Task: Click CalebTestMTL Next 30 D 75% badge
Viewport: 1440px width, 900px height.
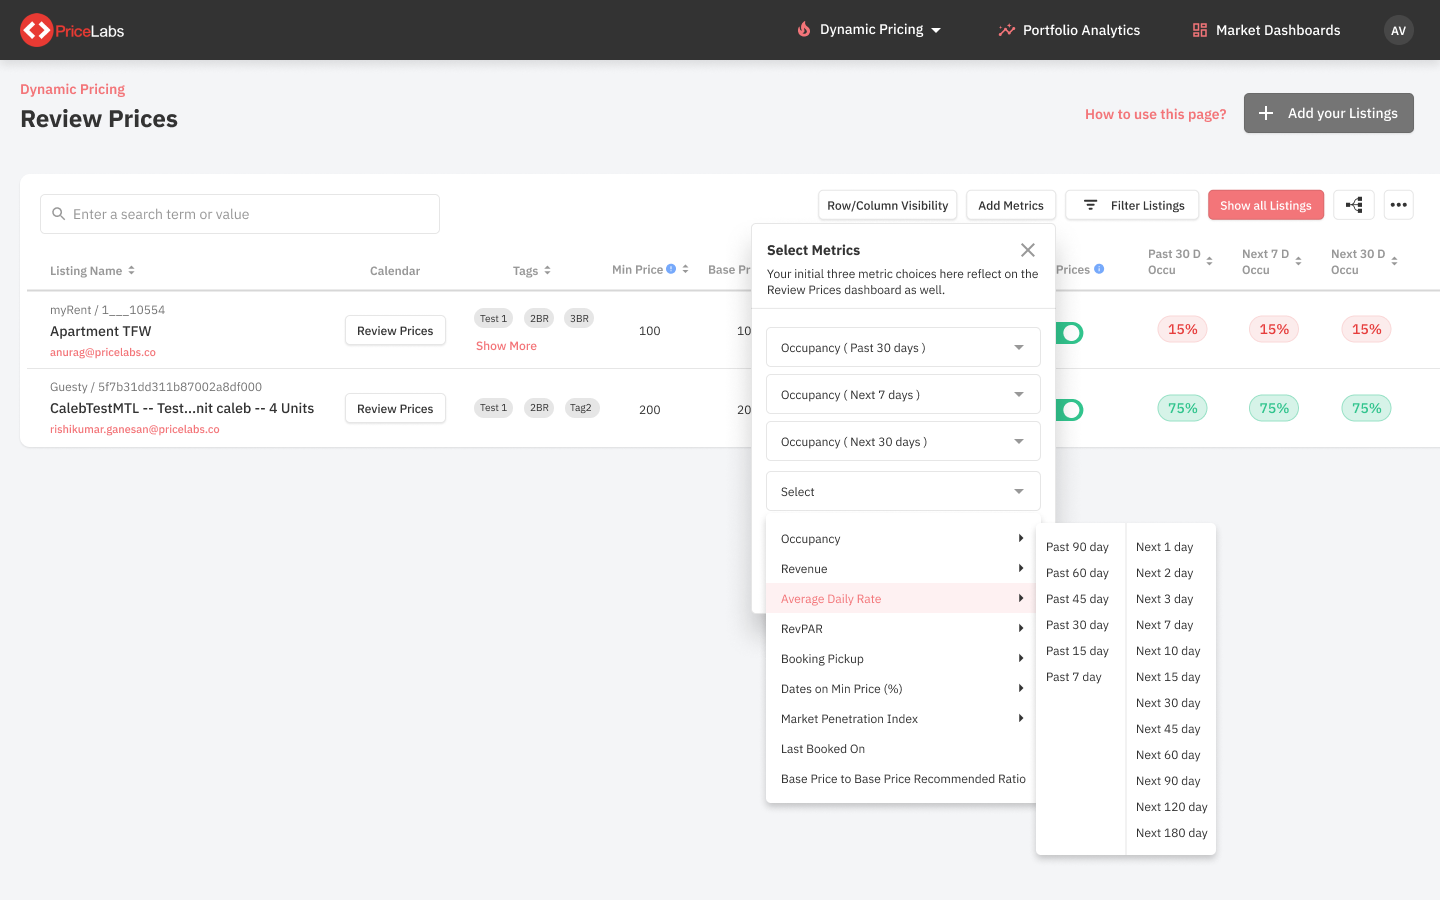Action: coord(1366,408)
